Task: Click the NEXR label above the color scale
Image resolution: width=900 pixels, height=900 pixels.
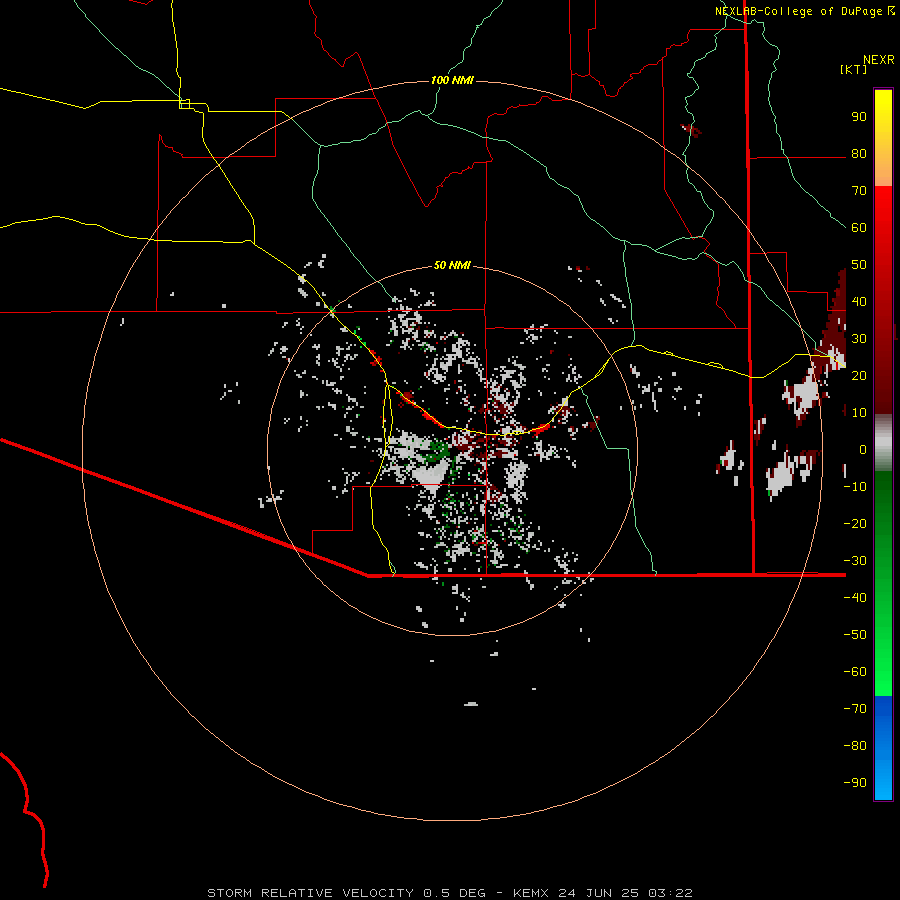Action: [x=878, y=60]
